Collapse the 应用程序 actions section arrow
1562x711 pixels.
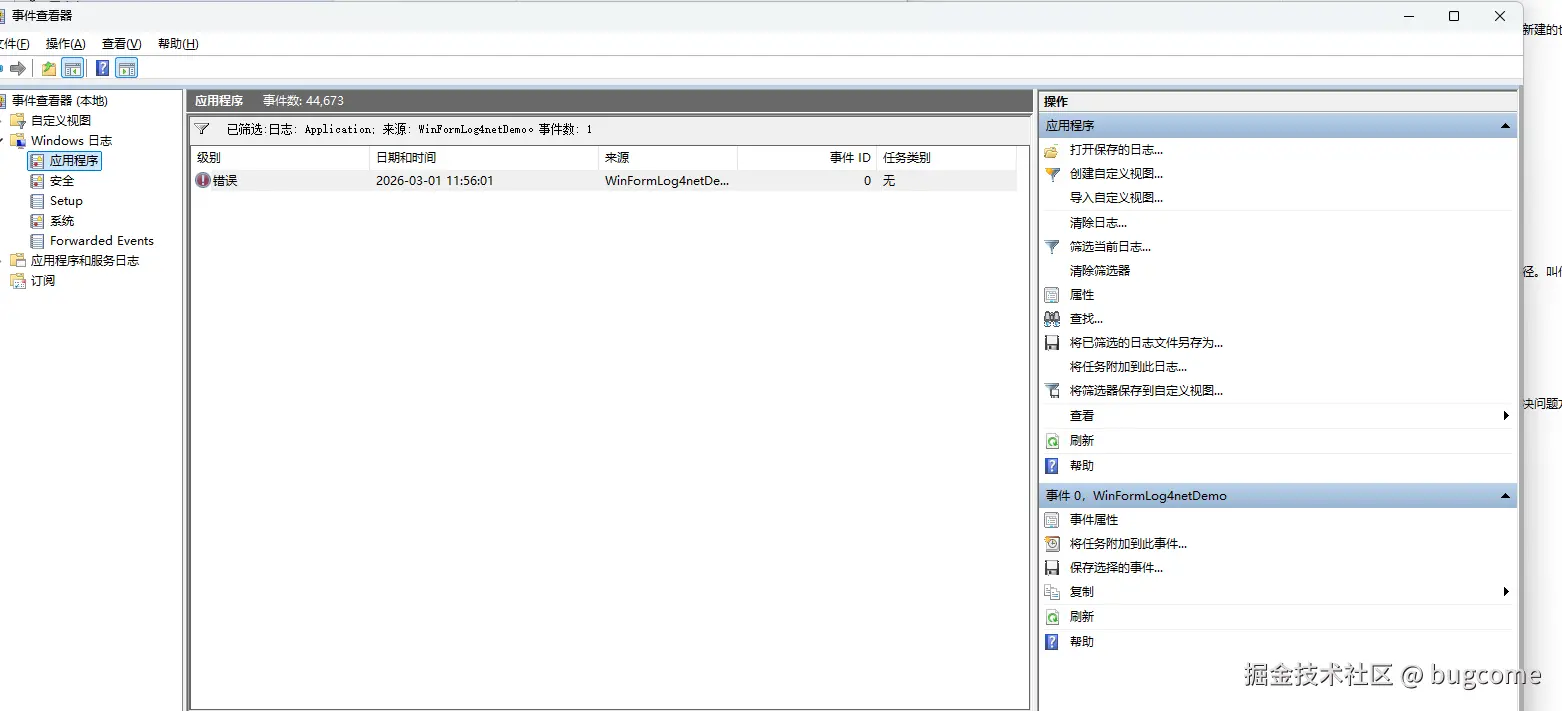1505,126
